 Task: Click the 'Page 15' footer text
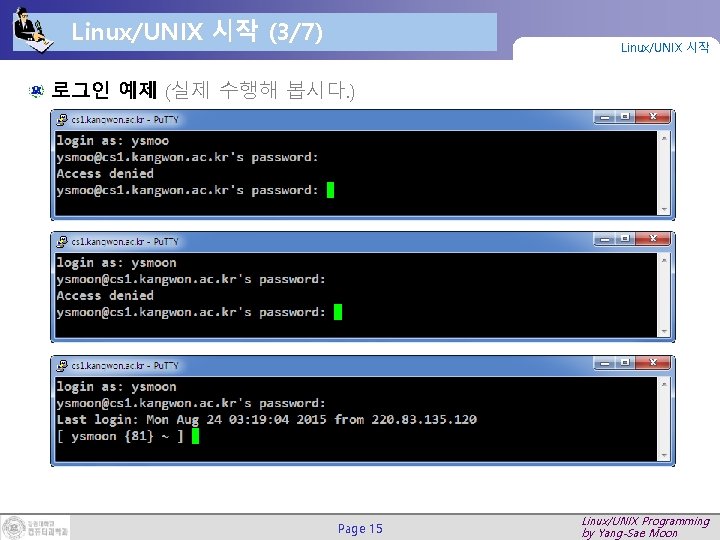[360, 529]
